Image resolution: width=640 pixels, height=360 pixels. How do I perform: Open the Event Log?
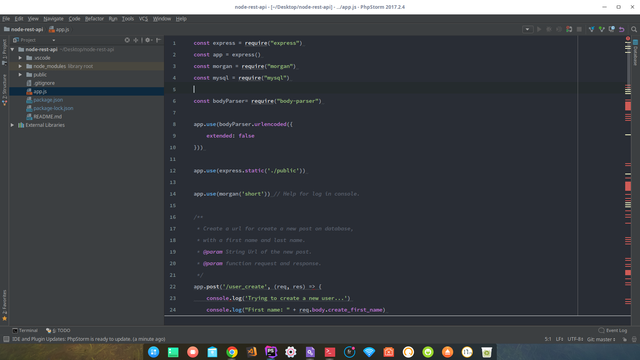(613, 331)
